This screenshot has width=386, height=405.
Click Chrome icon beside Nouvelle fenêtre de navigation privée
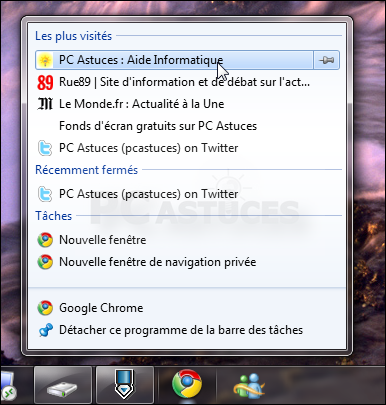45,262
